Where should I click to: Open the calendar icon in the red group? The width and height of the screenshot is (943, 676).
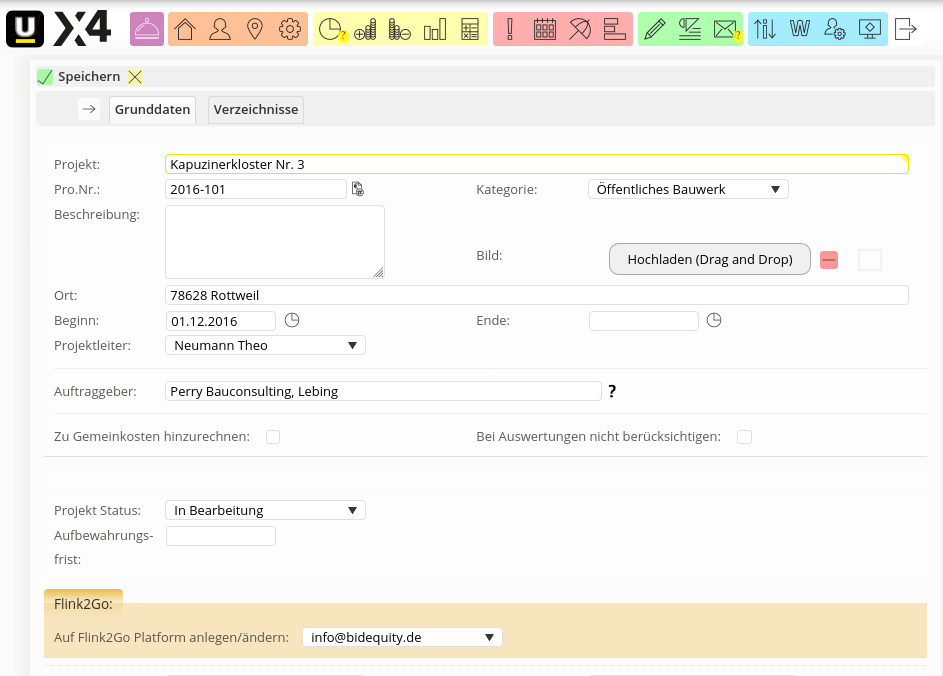coord(545,30)
